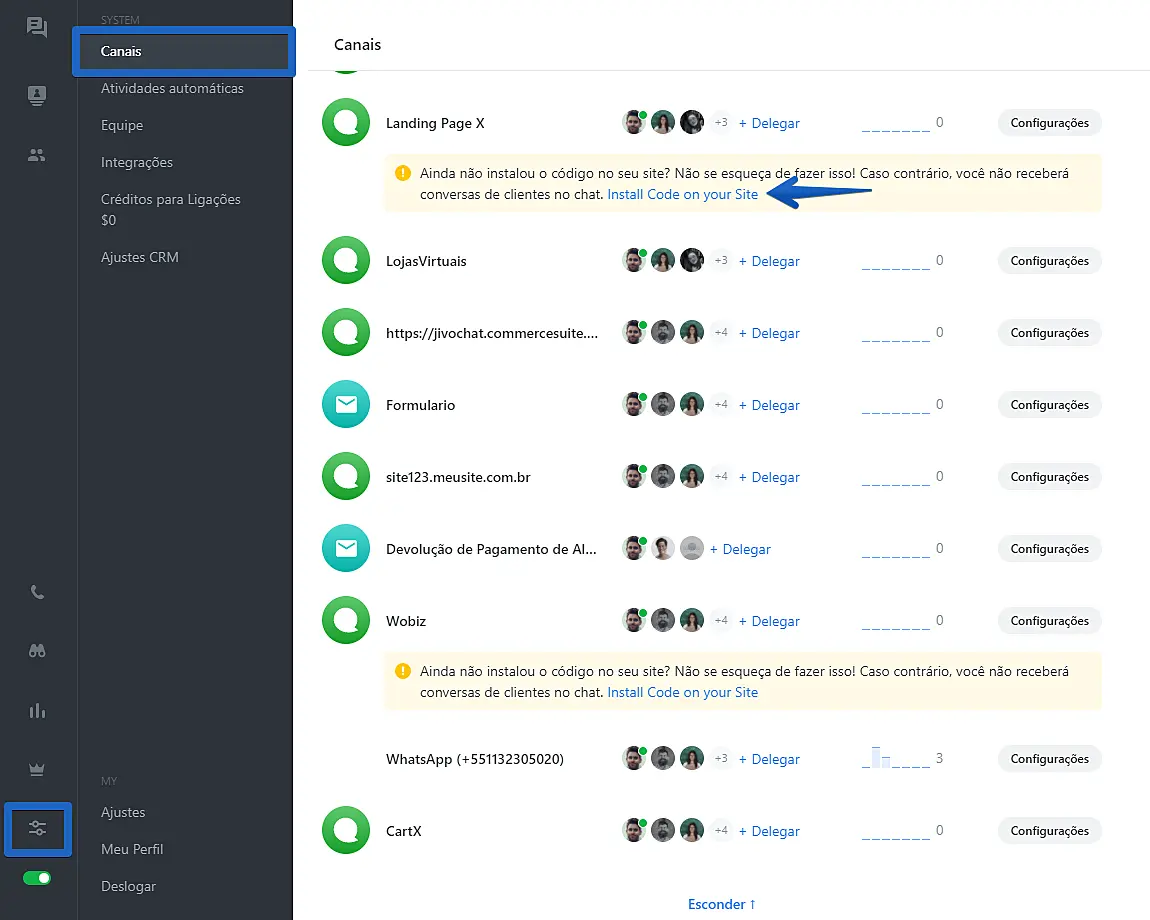This screenshot has height=920, width=1150.
Task: Click Delegar for WhatsApp channel
Action: [769, 759]
